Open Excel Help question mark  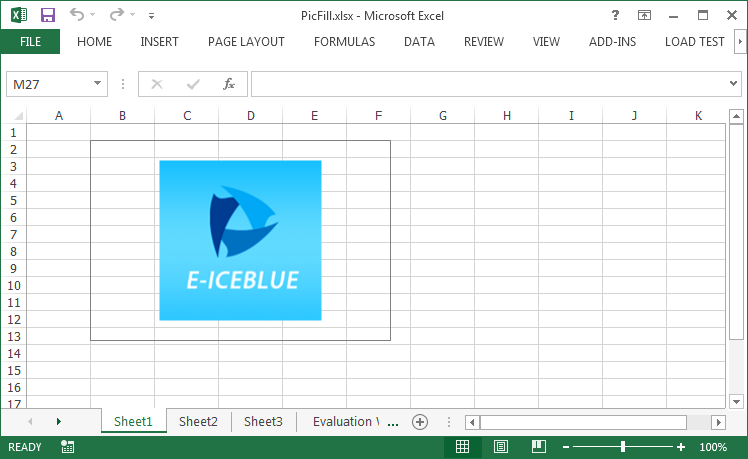(615, 15)
